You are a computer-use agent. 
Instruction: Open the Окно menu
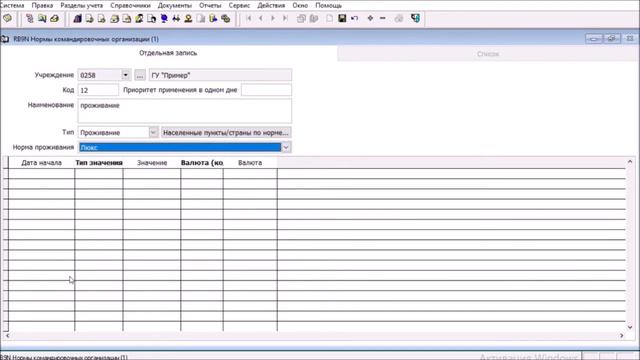[300, 5]
